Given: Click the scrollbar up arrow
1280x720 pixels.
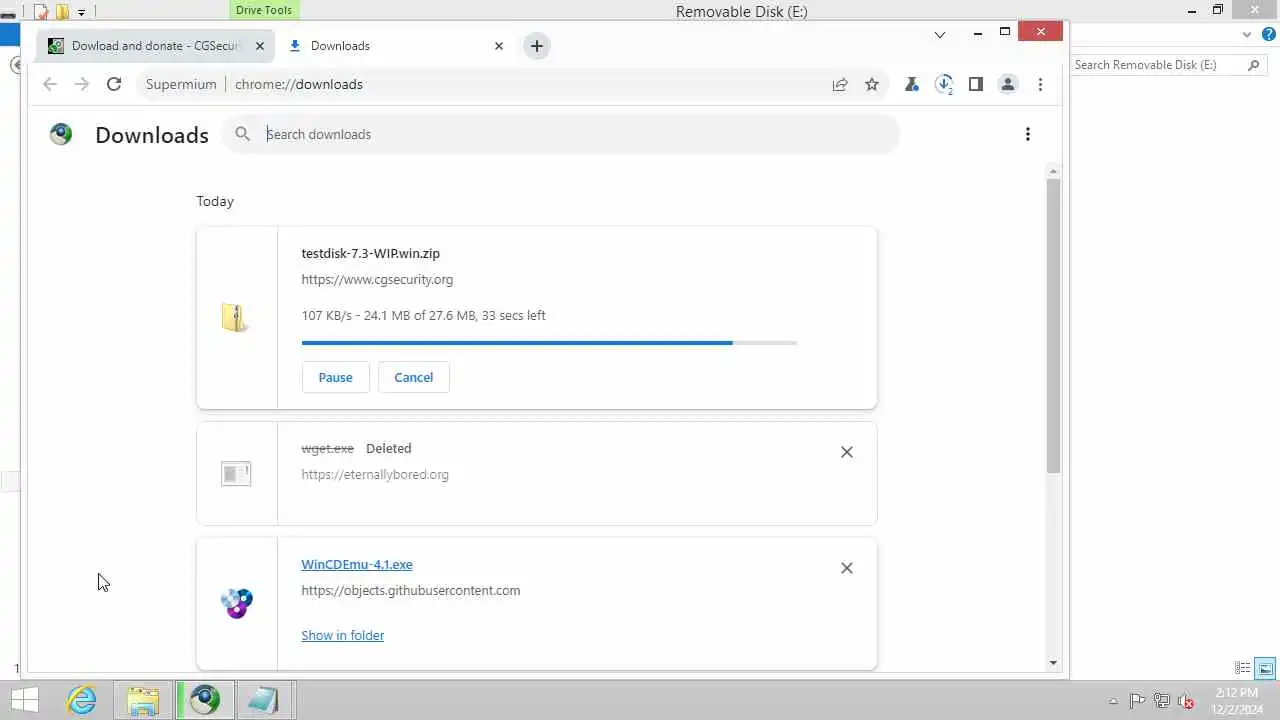Looking at the screenshot, I should [x=1053, y=172].
